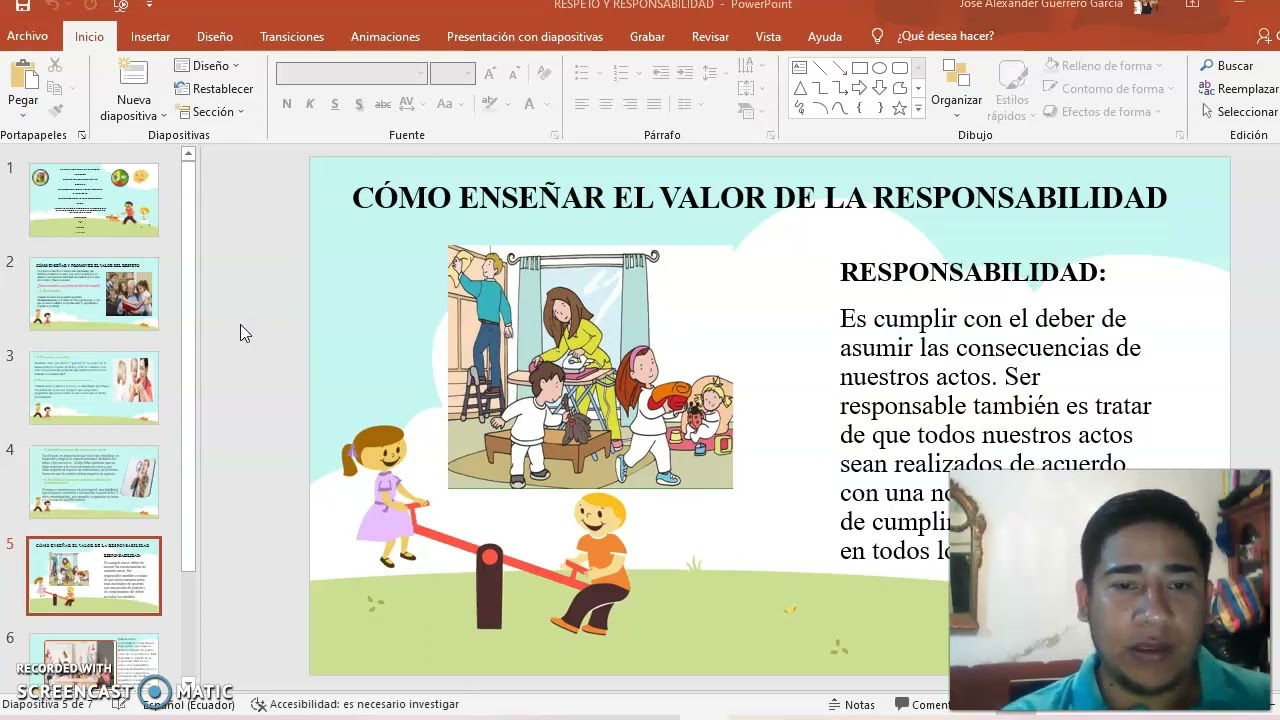Toggle text shadow formatting
The image size is (1280, 720).
(358, 104)
